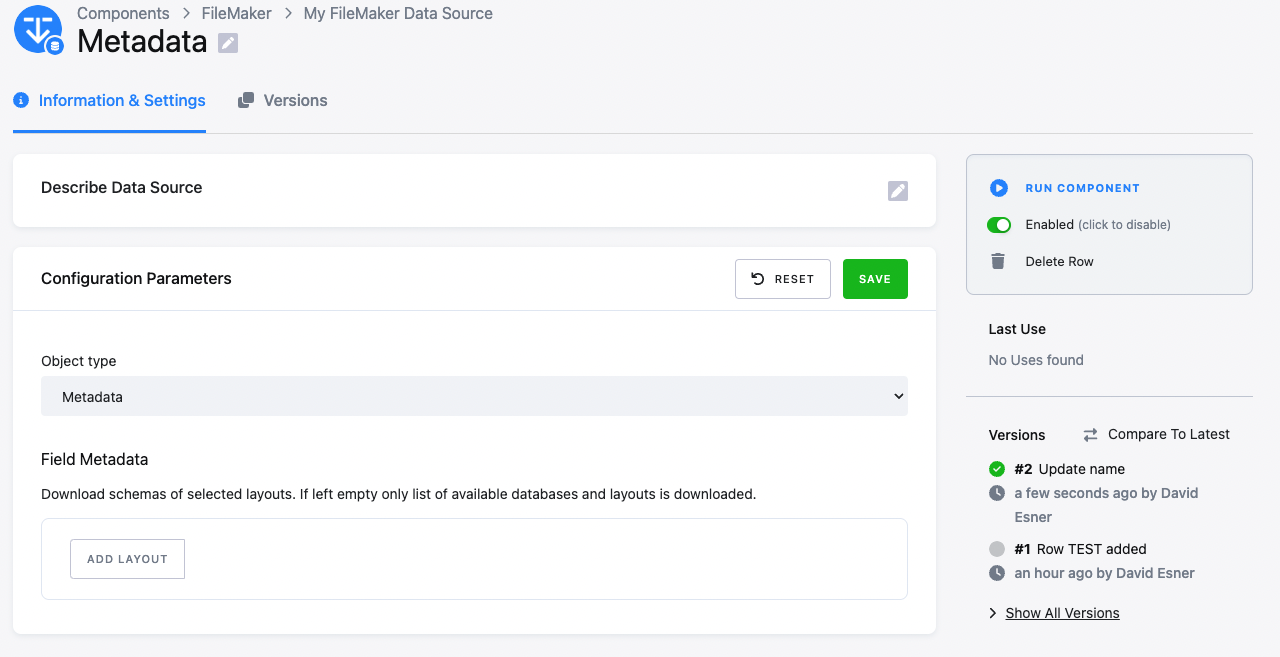Click the 'Download schemas of selected layouts' description

399,494
